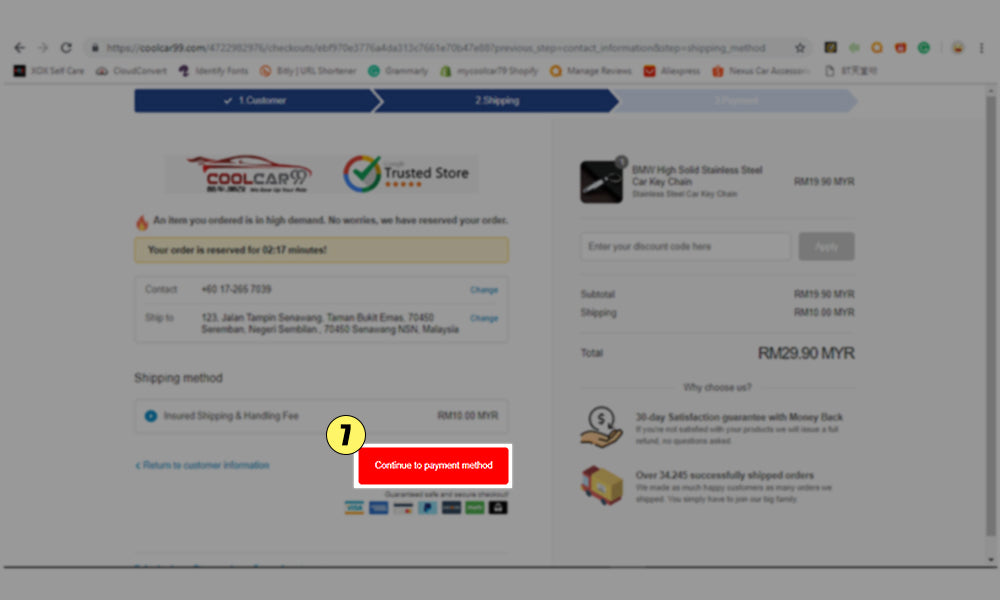The width and height of the screenshot is (1000, 600).
Task: Click the BMW High Solid Stainless Steel product title
Action: tap(697, 176)
